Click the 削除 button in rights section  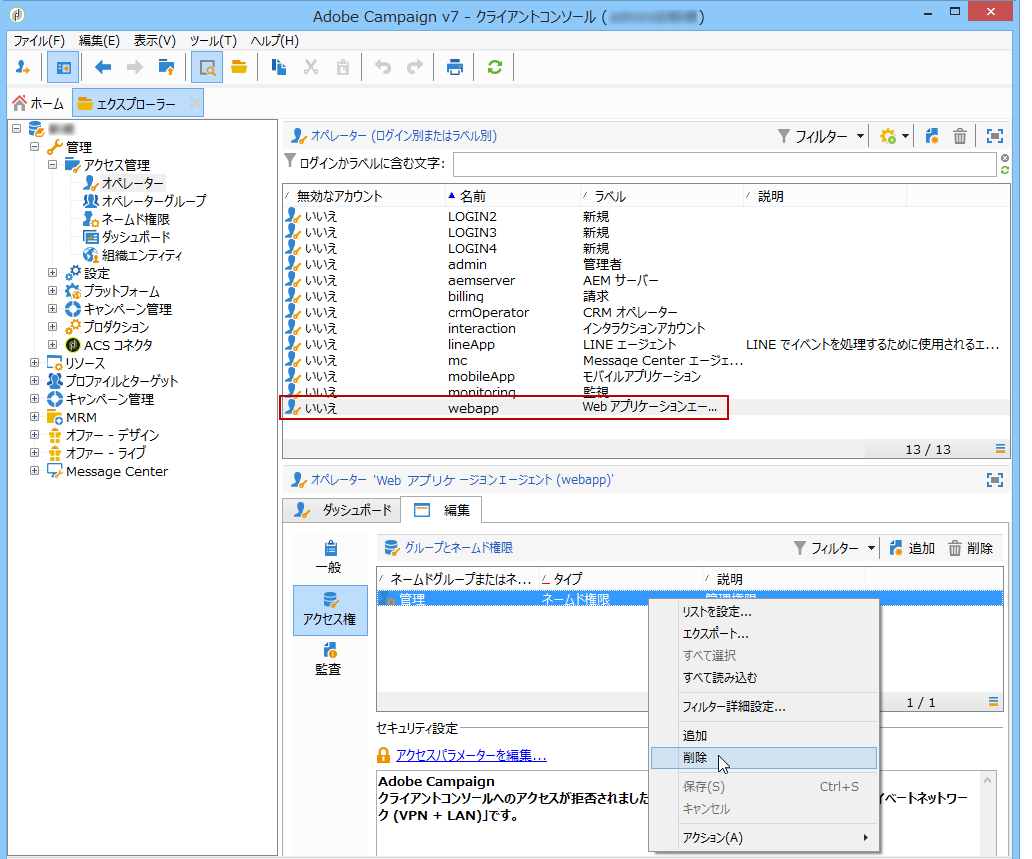coord(970,548)
